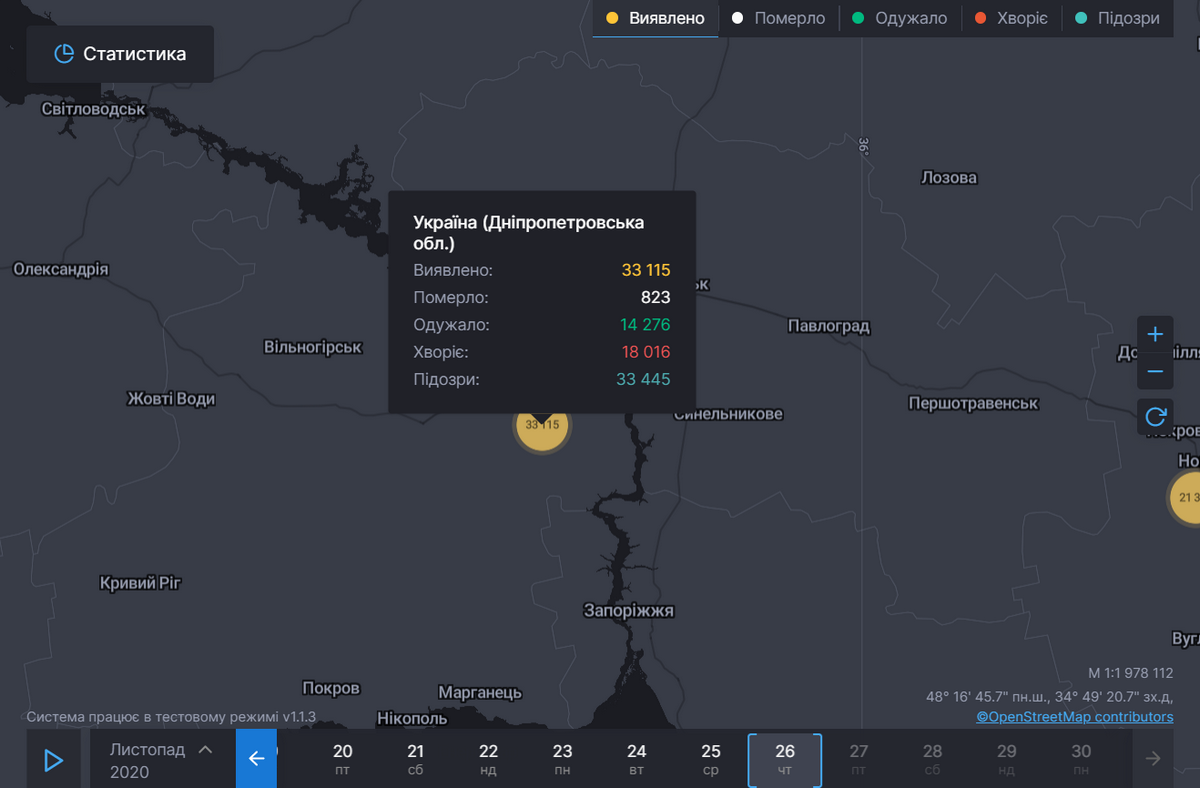Screen dimensions: 1200x788
Task: Select date 25 ср on timeline
Action: pos(711,759)
